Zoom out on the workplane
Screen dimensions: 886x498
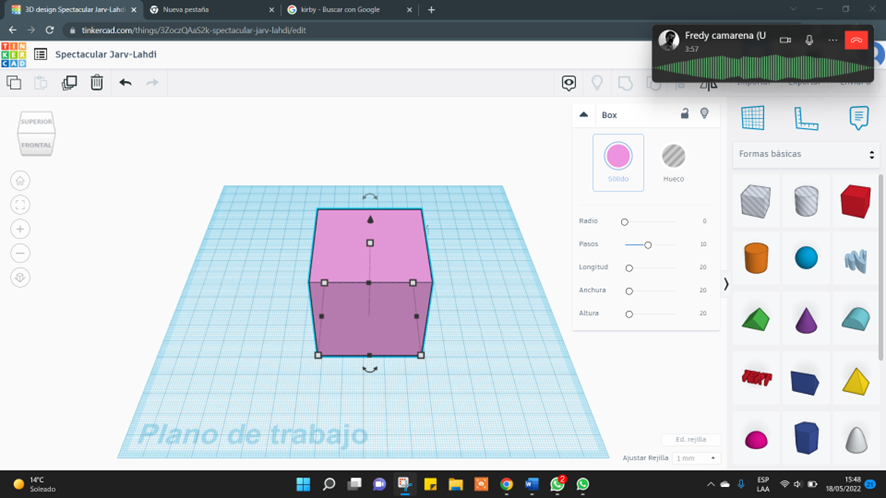(20, 253)
